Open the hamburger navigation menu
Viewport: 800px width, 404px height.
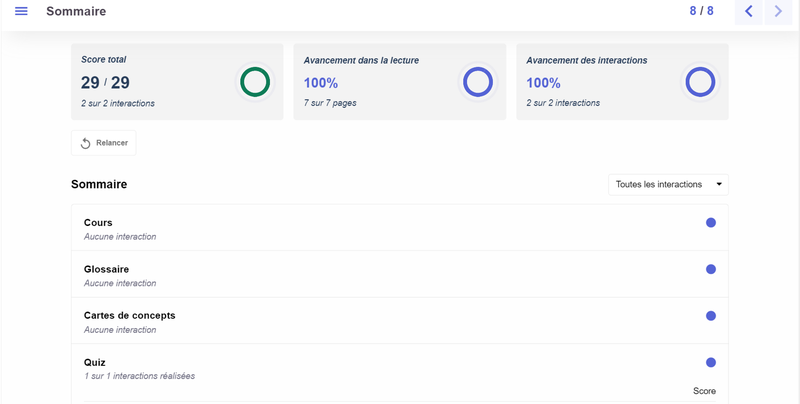tap(21, 11)
